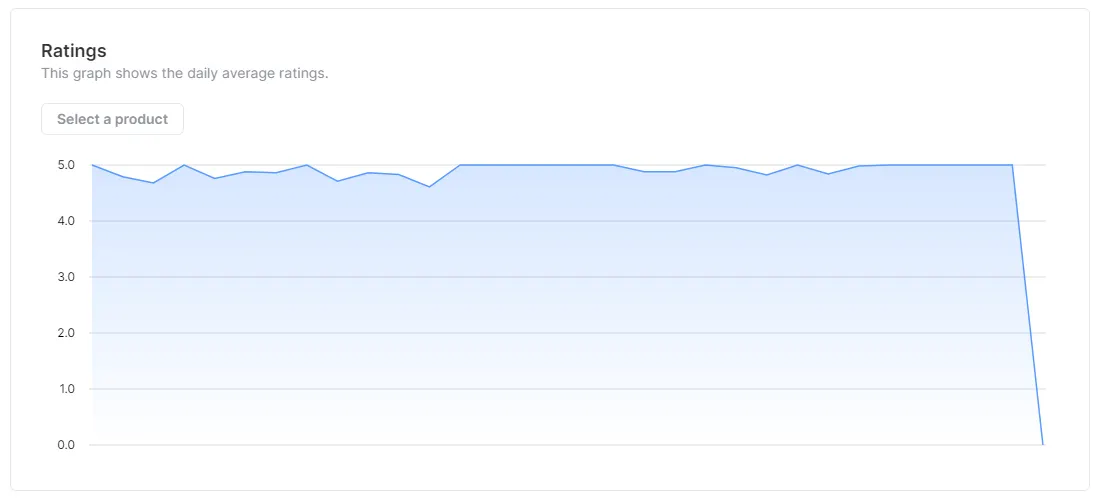Click the Ratings heading
Screen dimensions: 1101x498
(x=74, y=51)
